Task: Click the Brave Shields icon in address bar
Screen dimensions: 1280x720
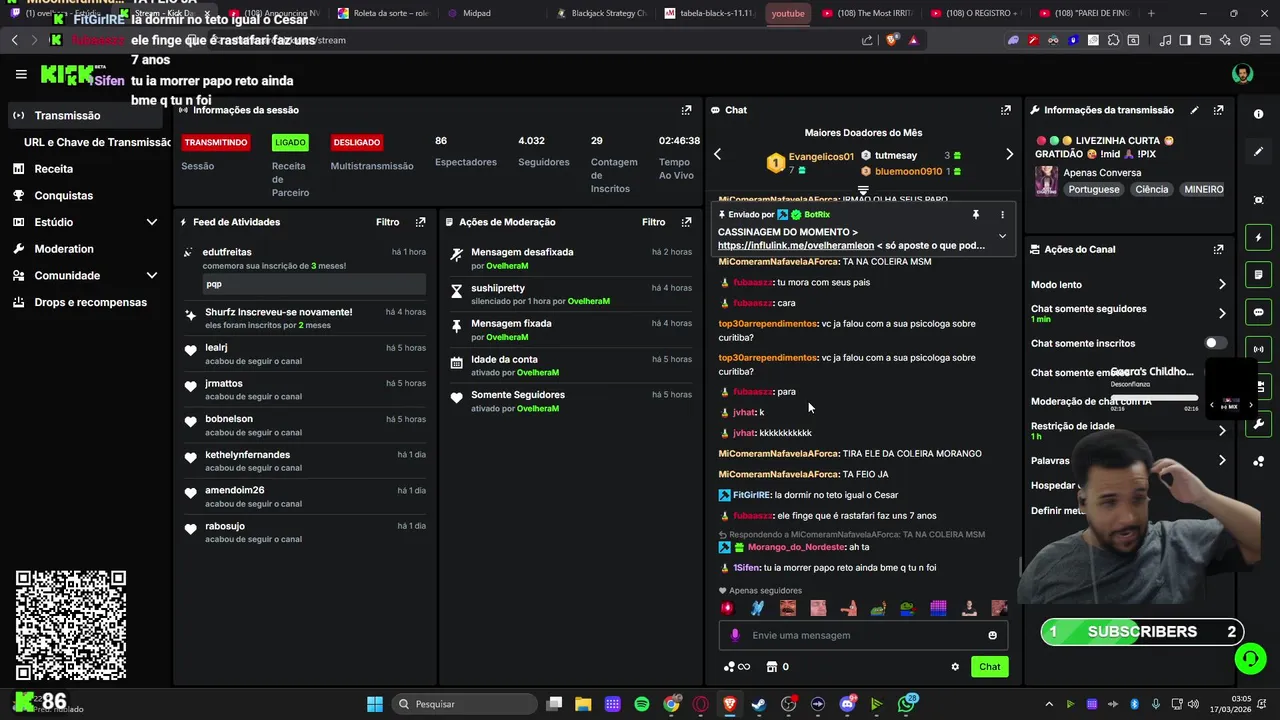Action: pos(892,40)
